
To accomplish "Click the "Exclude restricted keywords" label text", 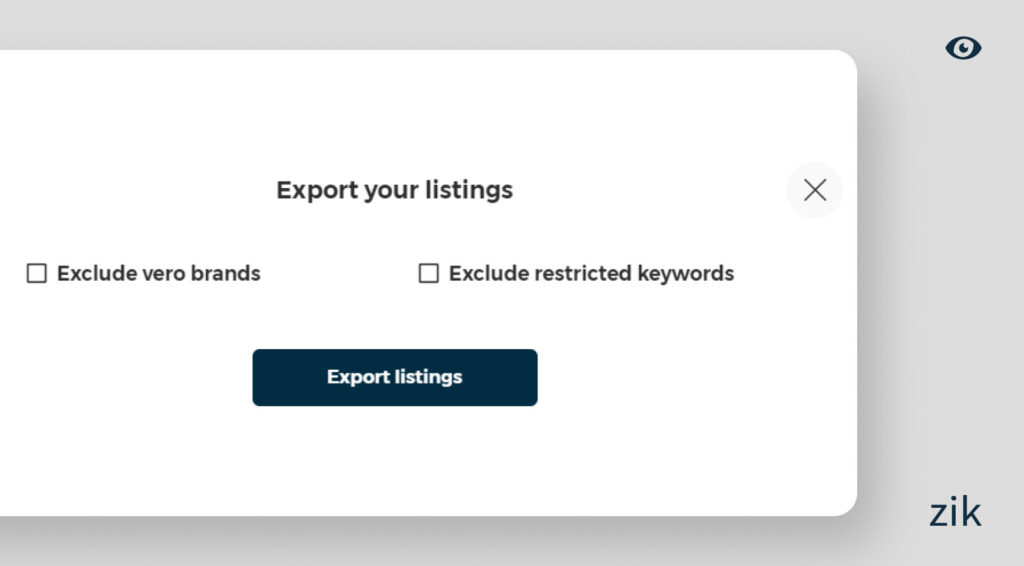I will click(591, 273).
